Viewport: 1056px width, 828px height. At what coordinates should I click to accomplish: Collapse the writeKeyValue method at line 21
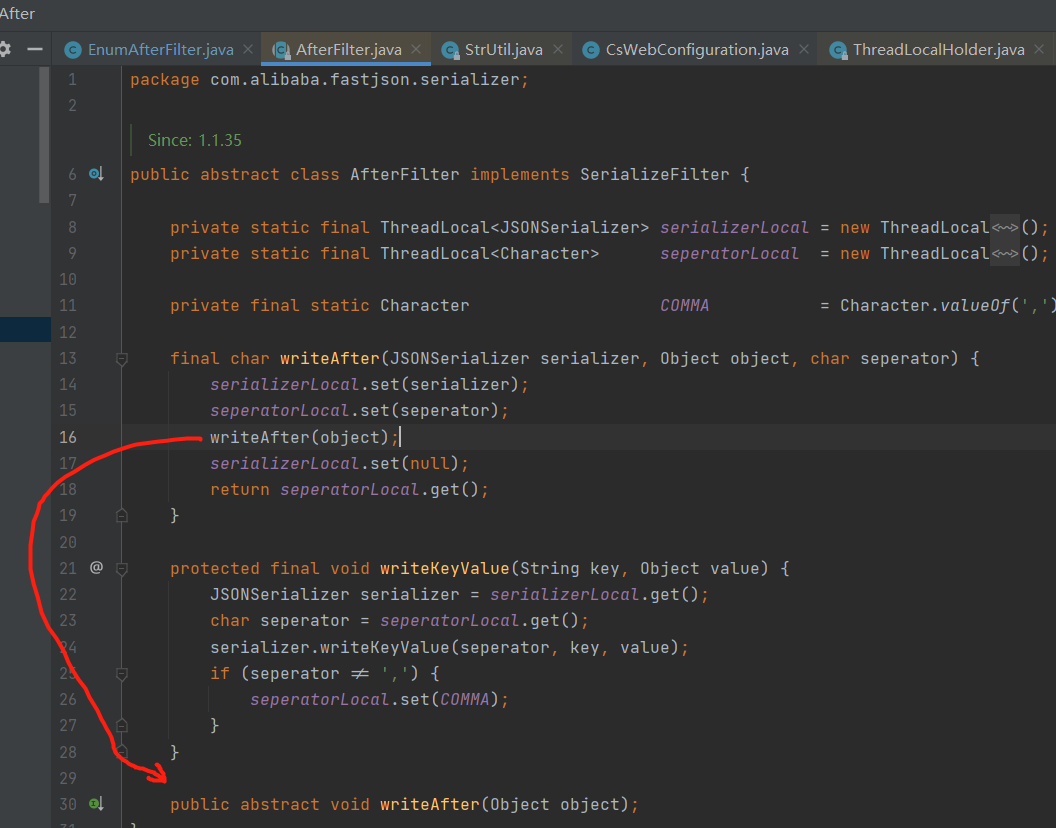(x=122, y=569)
